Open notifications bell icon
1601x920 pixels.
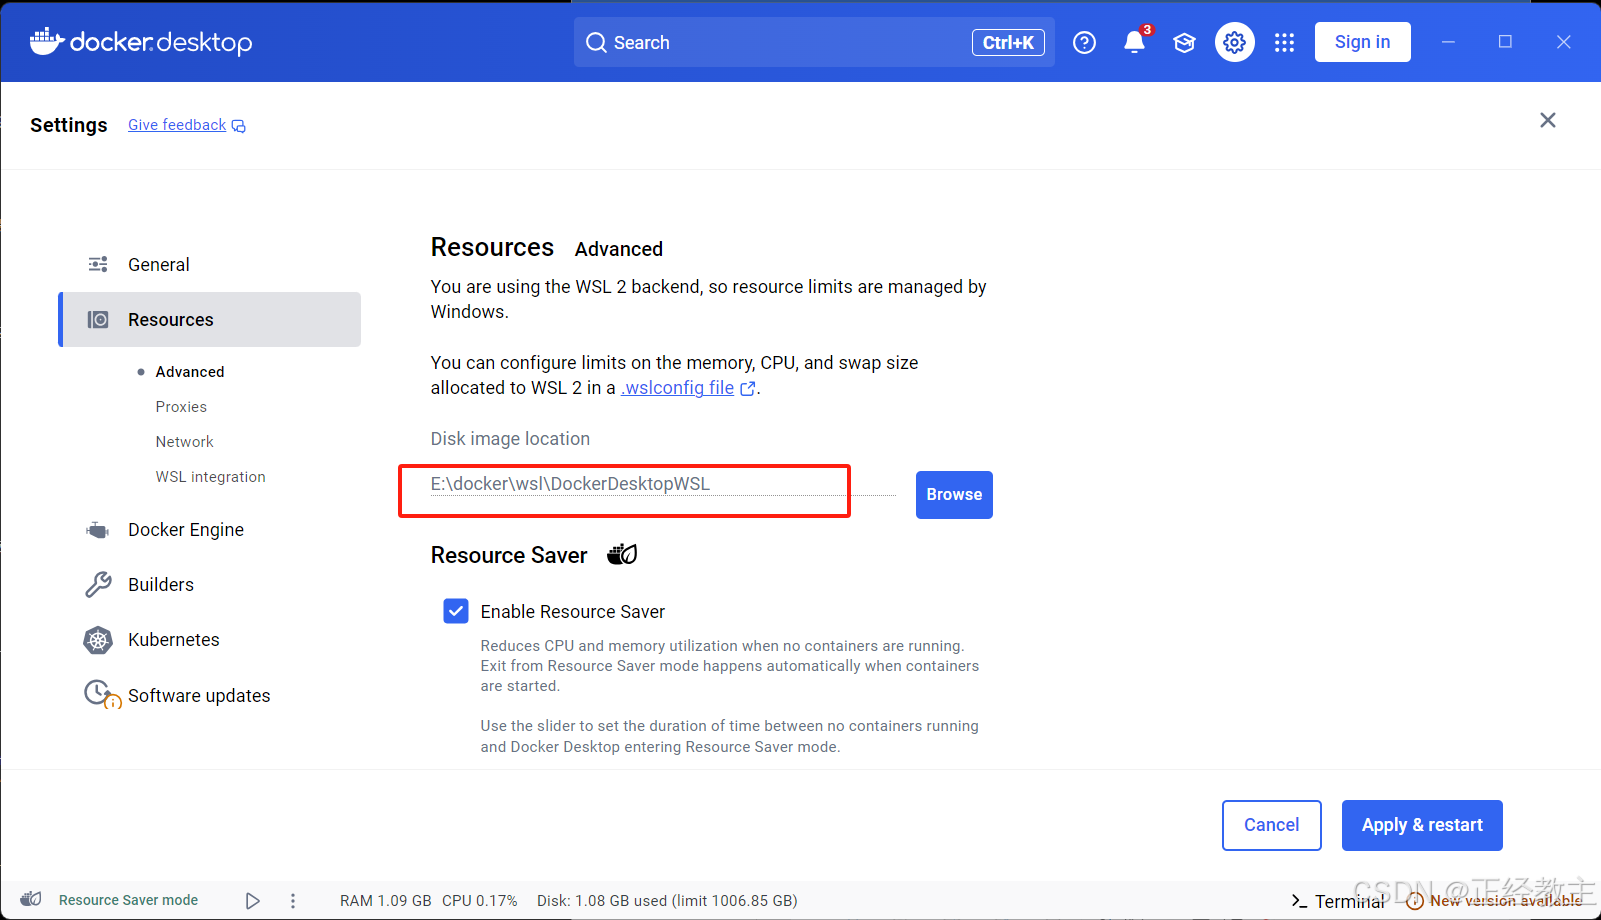point(1134,42)
